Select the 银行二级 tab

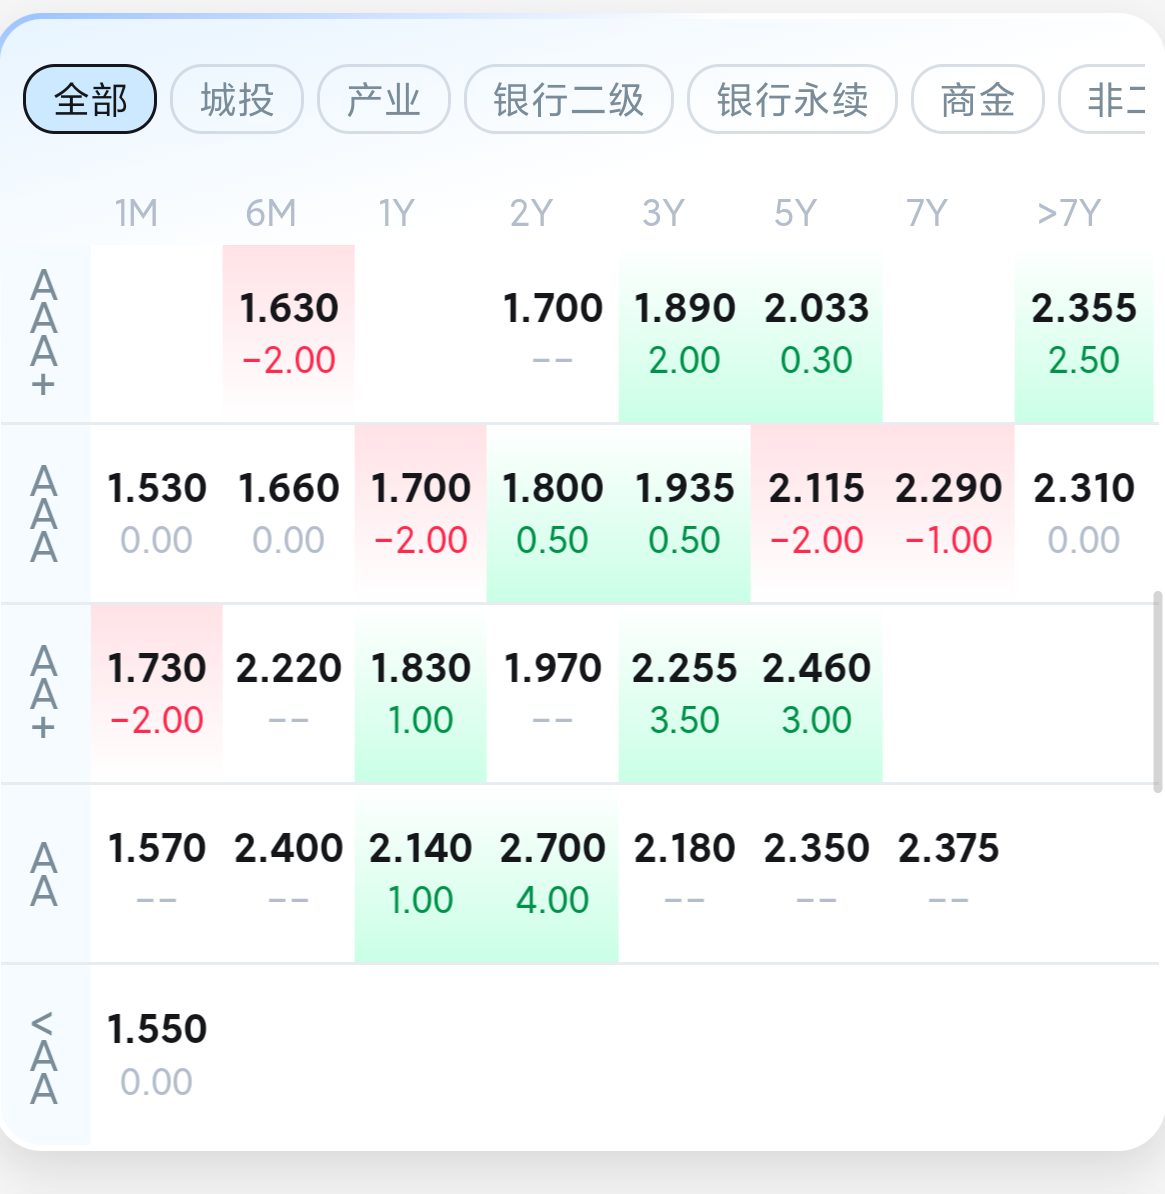point(569,99)
